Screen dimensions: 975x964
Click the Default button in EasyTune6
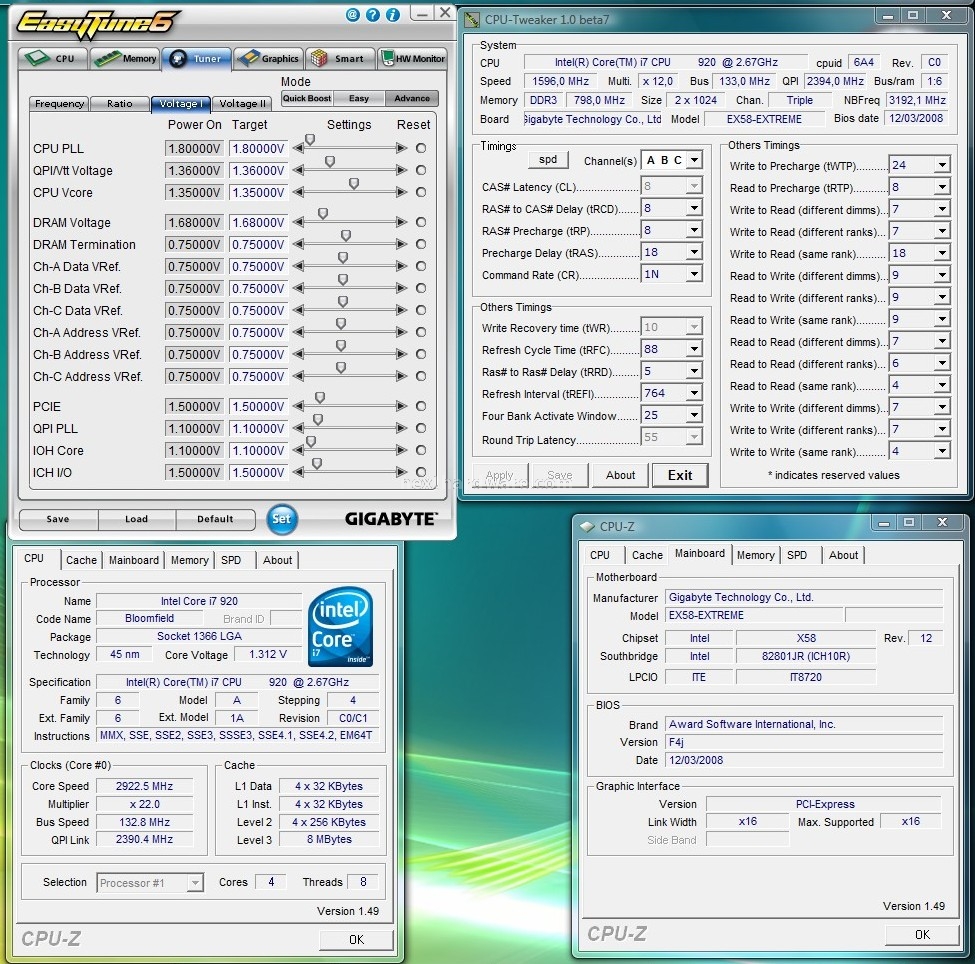(x=215, y=519)
